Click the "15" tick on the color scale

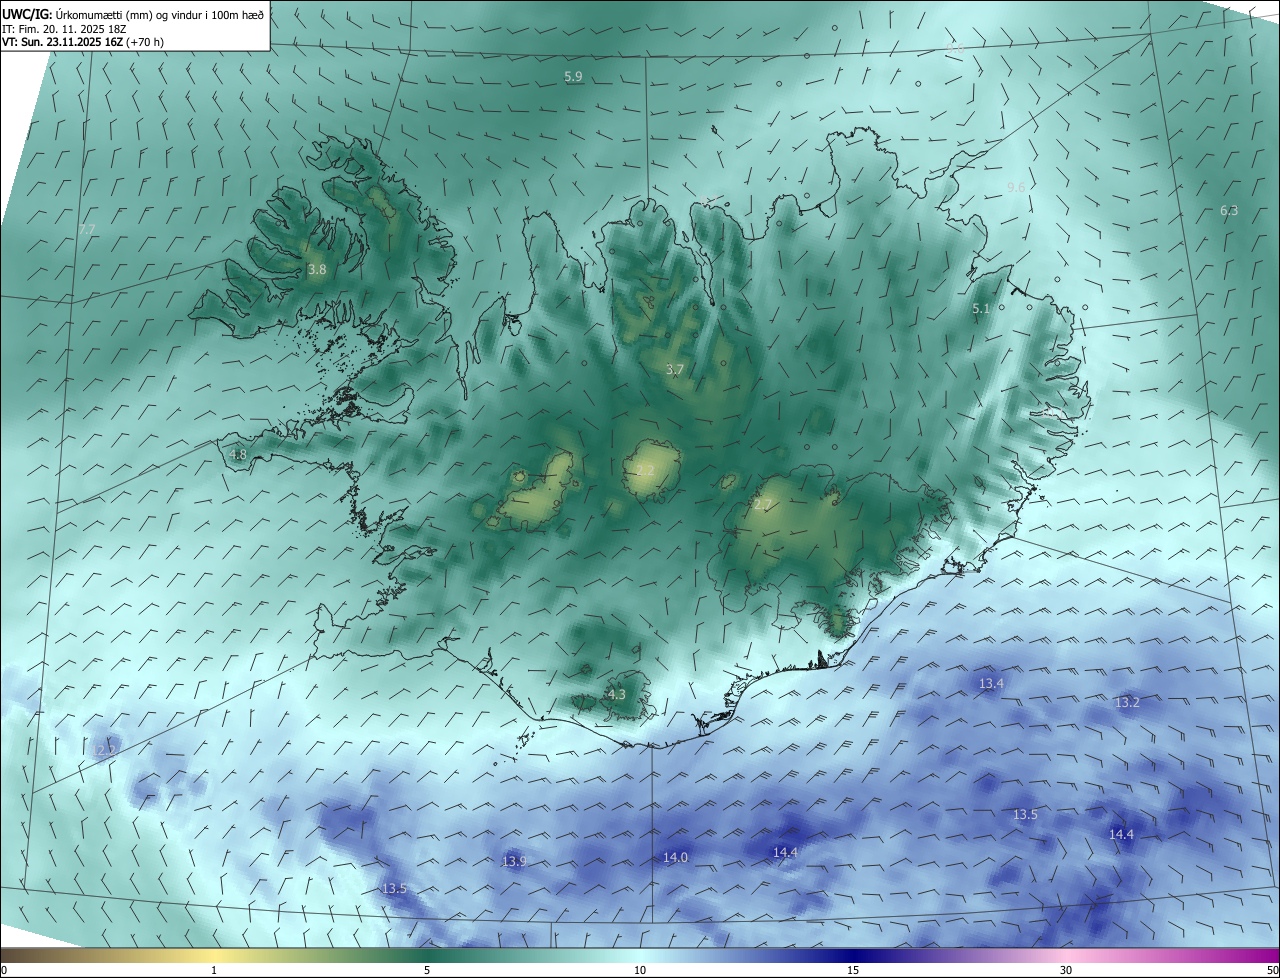853,970
